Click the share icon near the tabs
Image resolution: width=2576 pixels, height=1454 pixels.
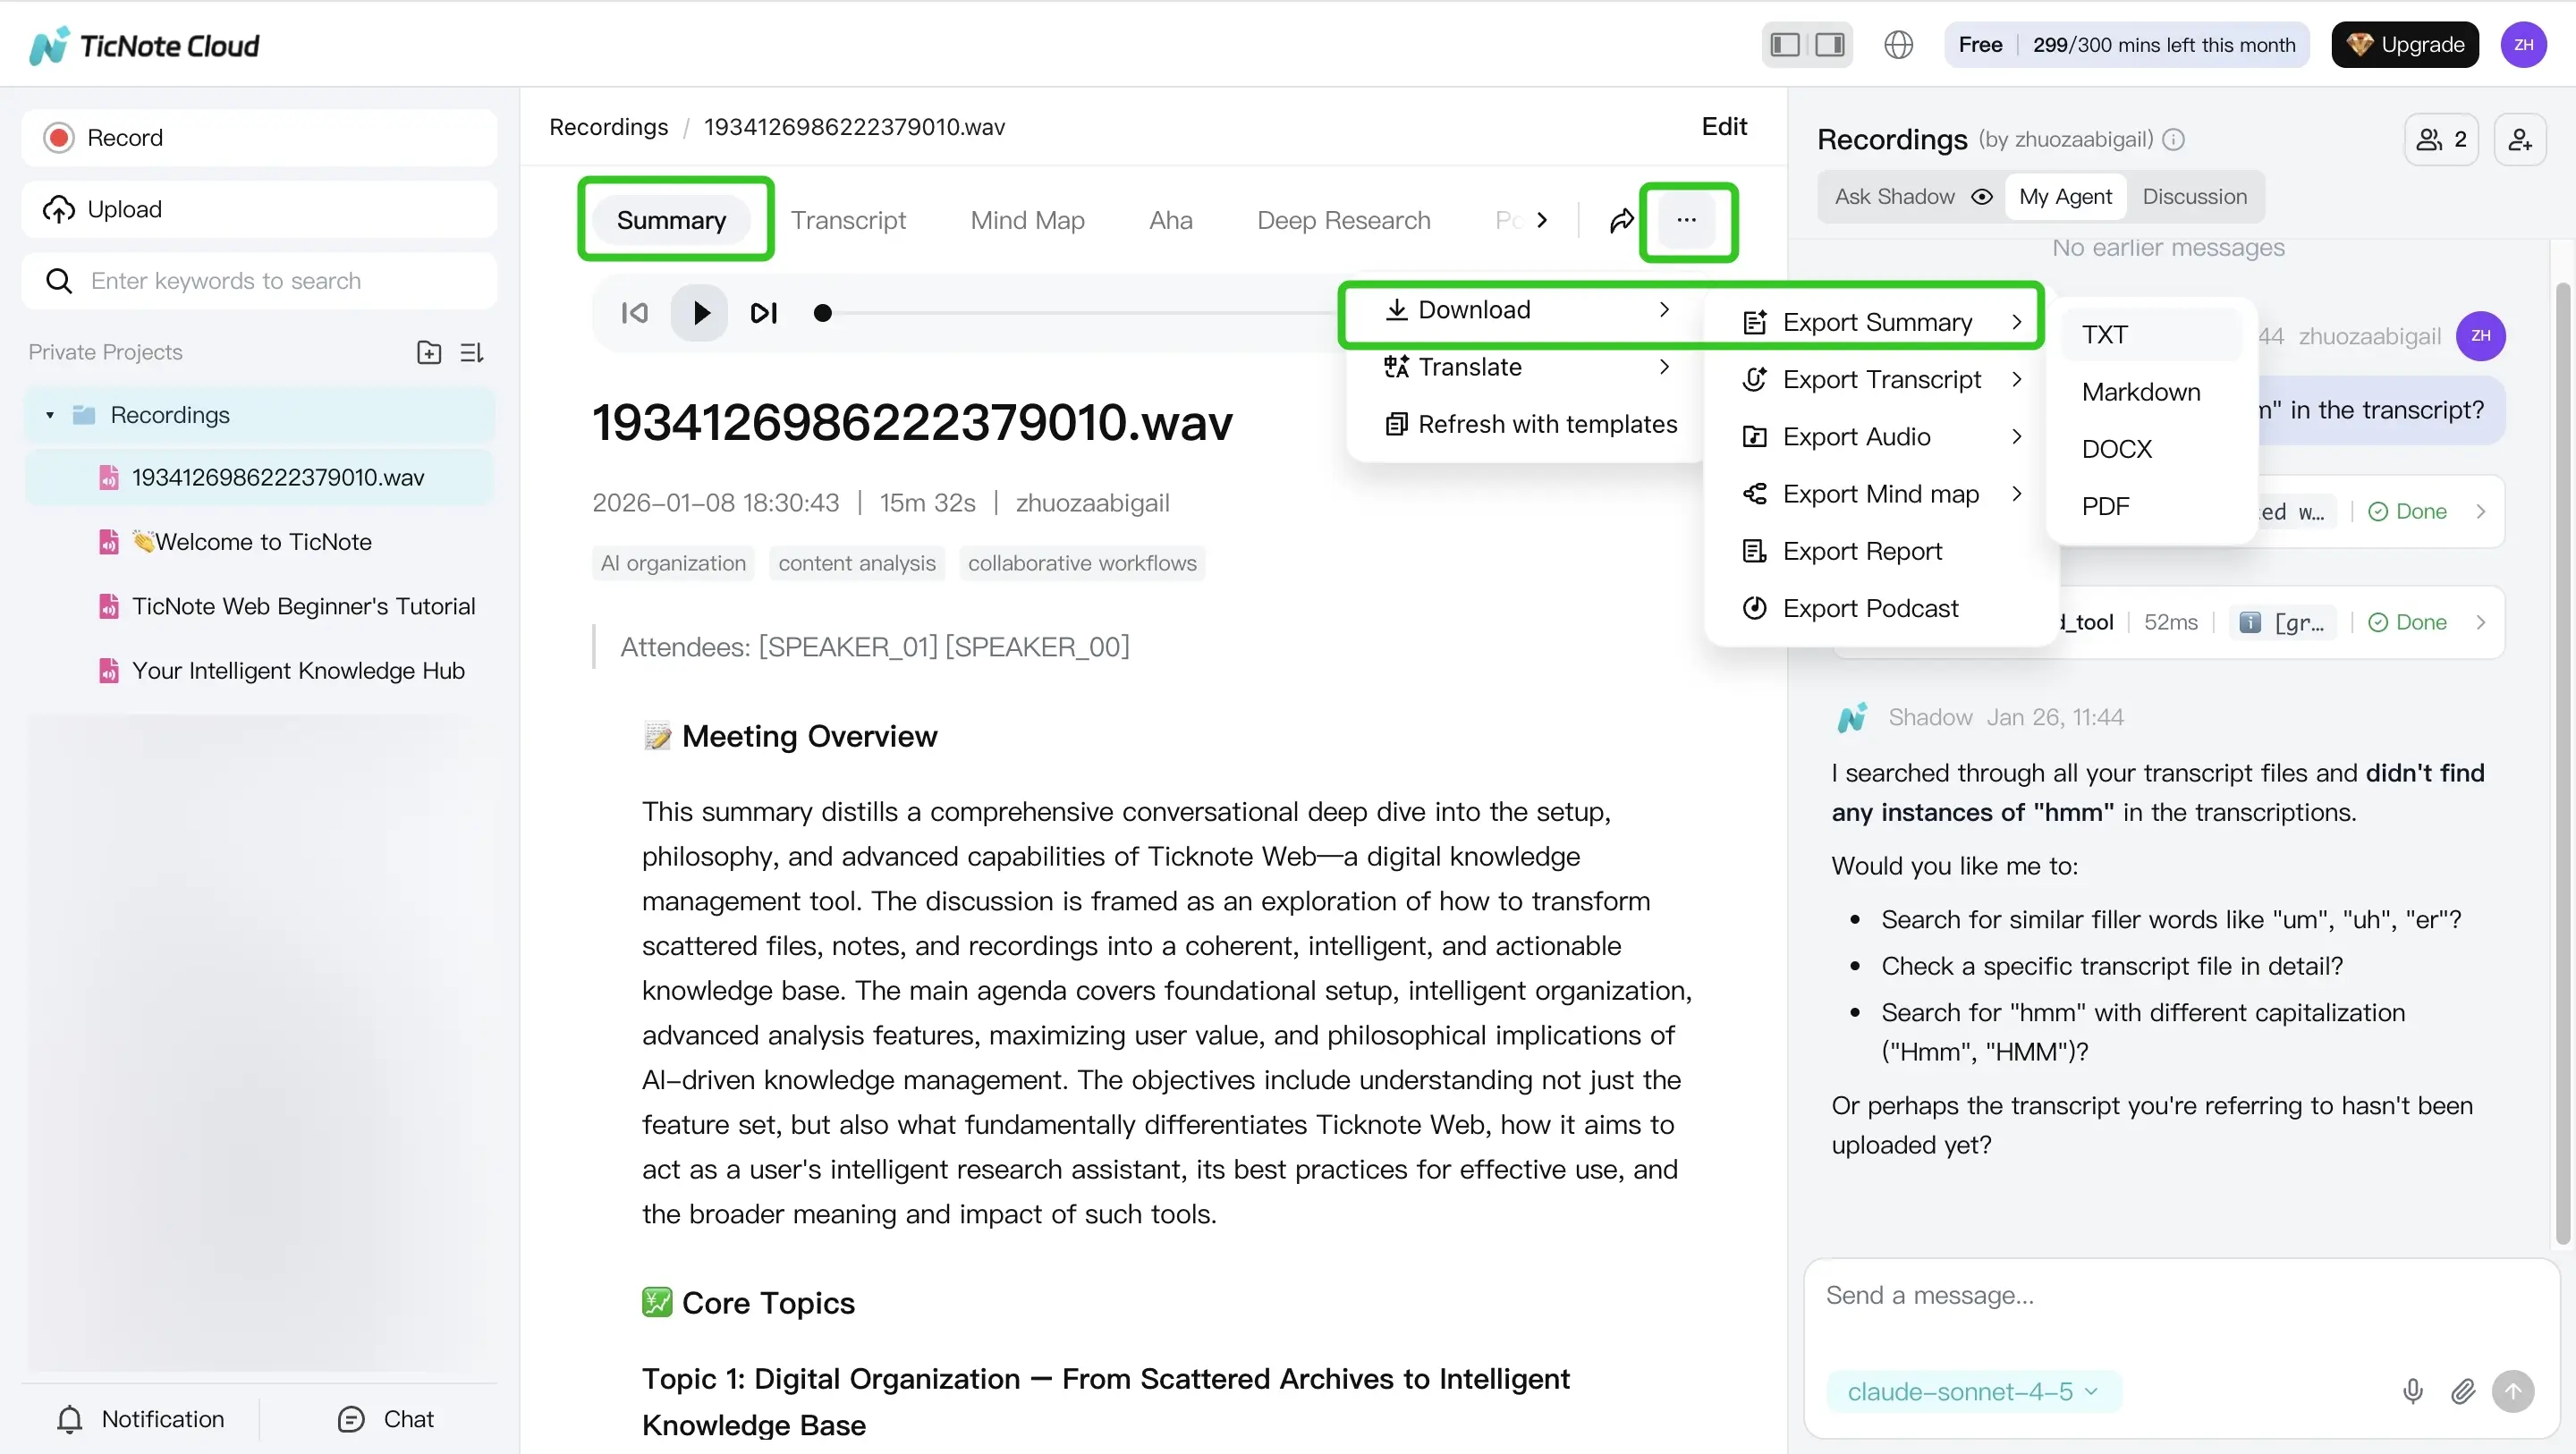[1621, 220]
